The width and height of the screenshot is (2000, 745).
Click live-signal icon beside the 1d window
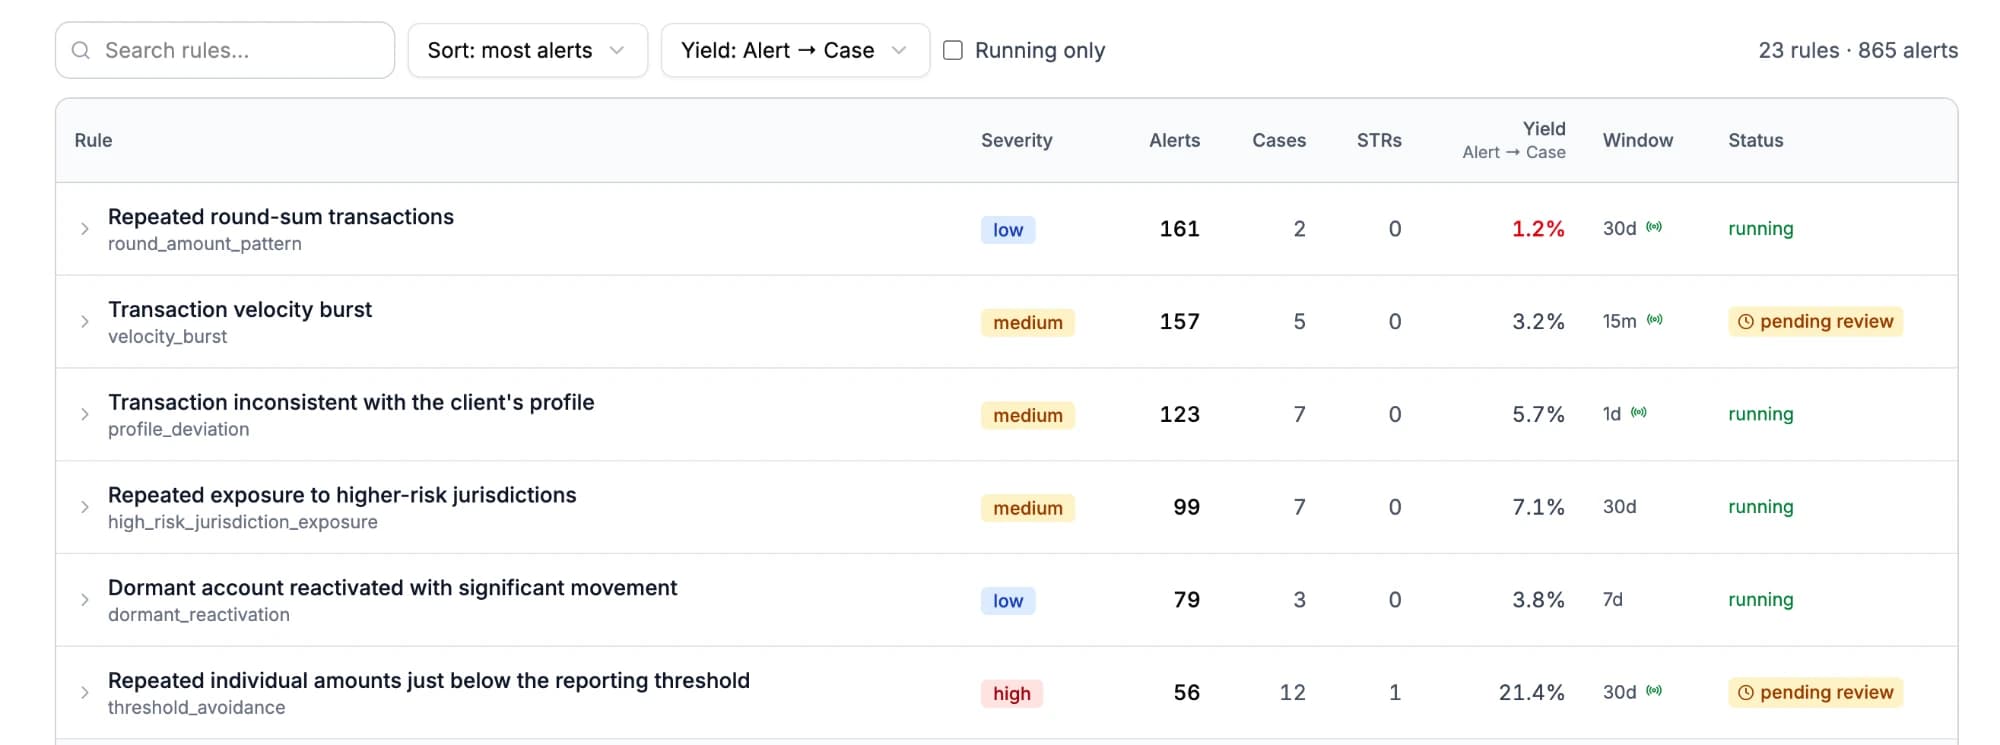click(1638, 412)
